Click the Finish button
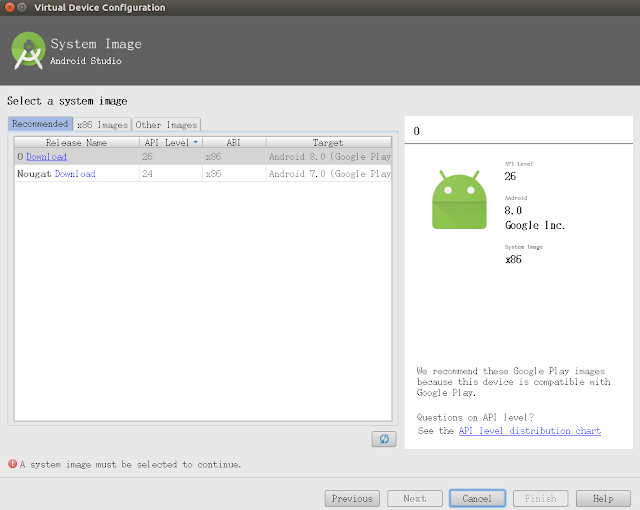This screenshot has height=510, width=640. [540, 499]
